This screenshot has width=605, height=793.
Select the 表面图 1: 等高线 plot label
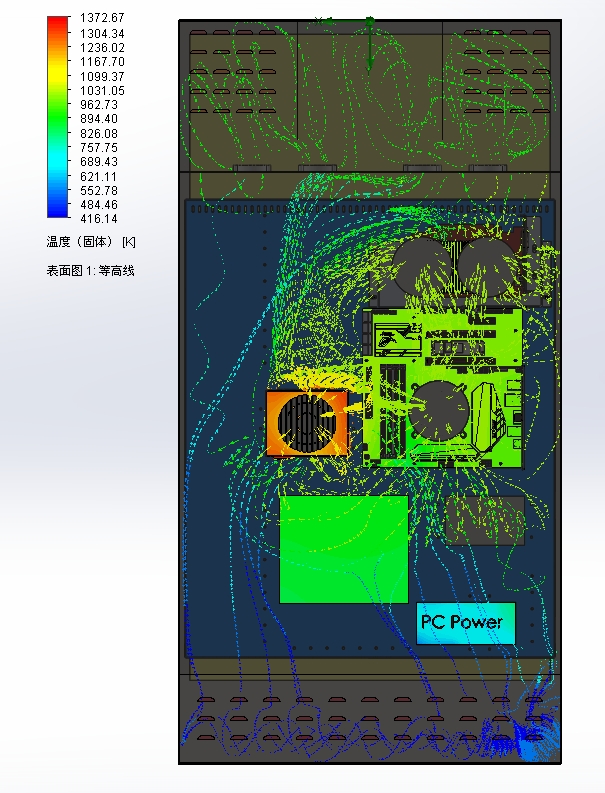[91, 271]
